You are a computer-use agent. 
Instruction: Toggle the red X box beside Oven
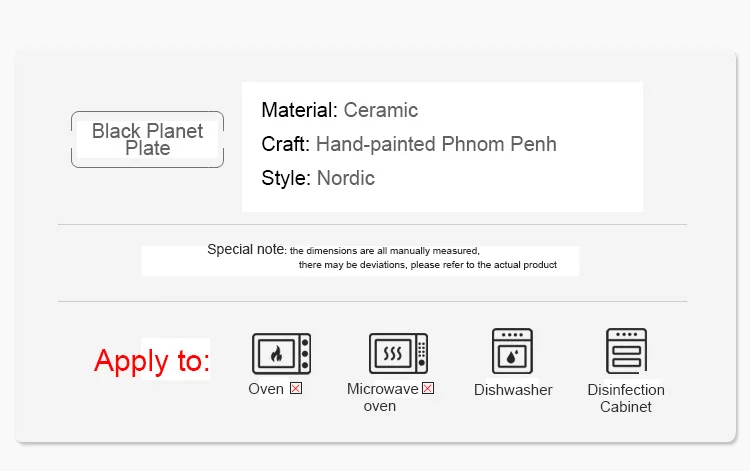click(296, 388)
